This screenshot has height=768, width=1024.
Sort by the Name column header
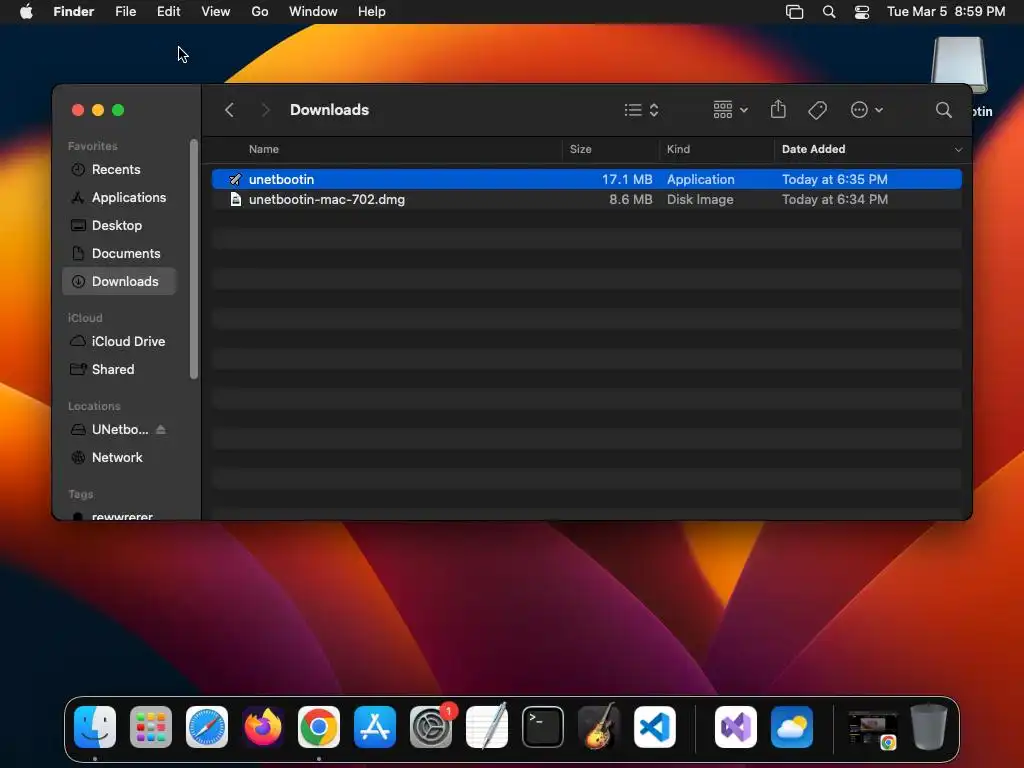click(263, 149)
